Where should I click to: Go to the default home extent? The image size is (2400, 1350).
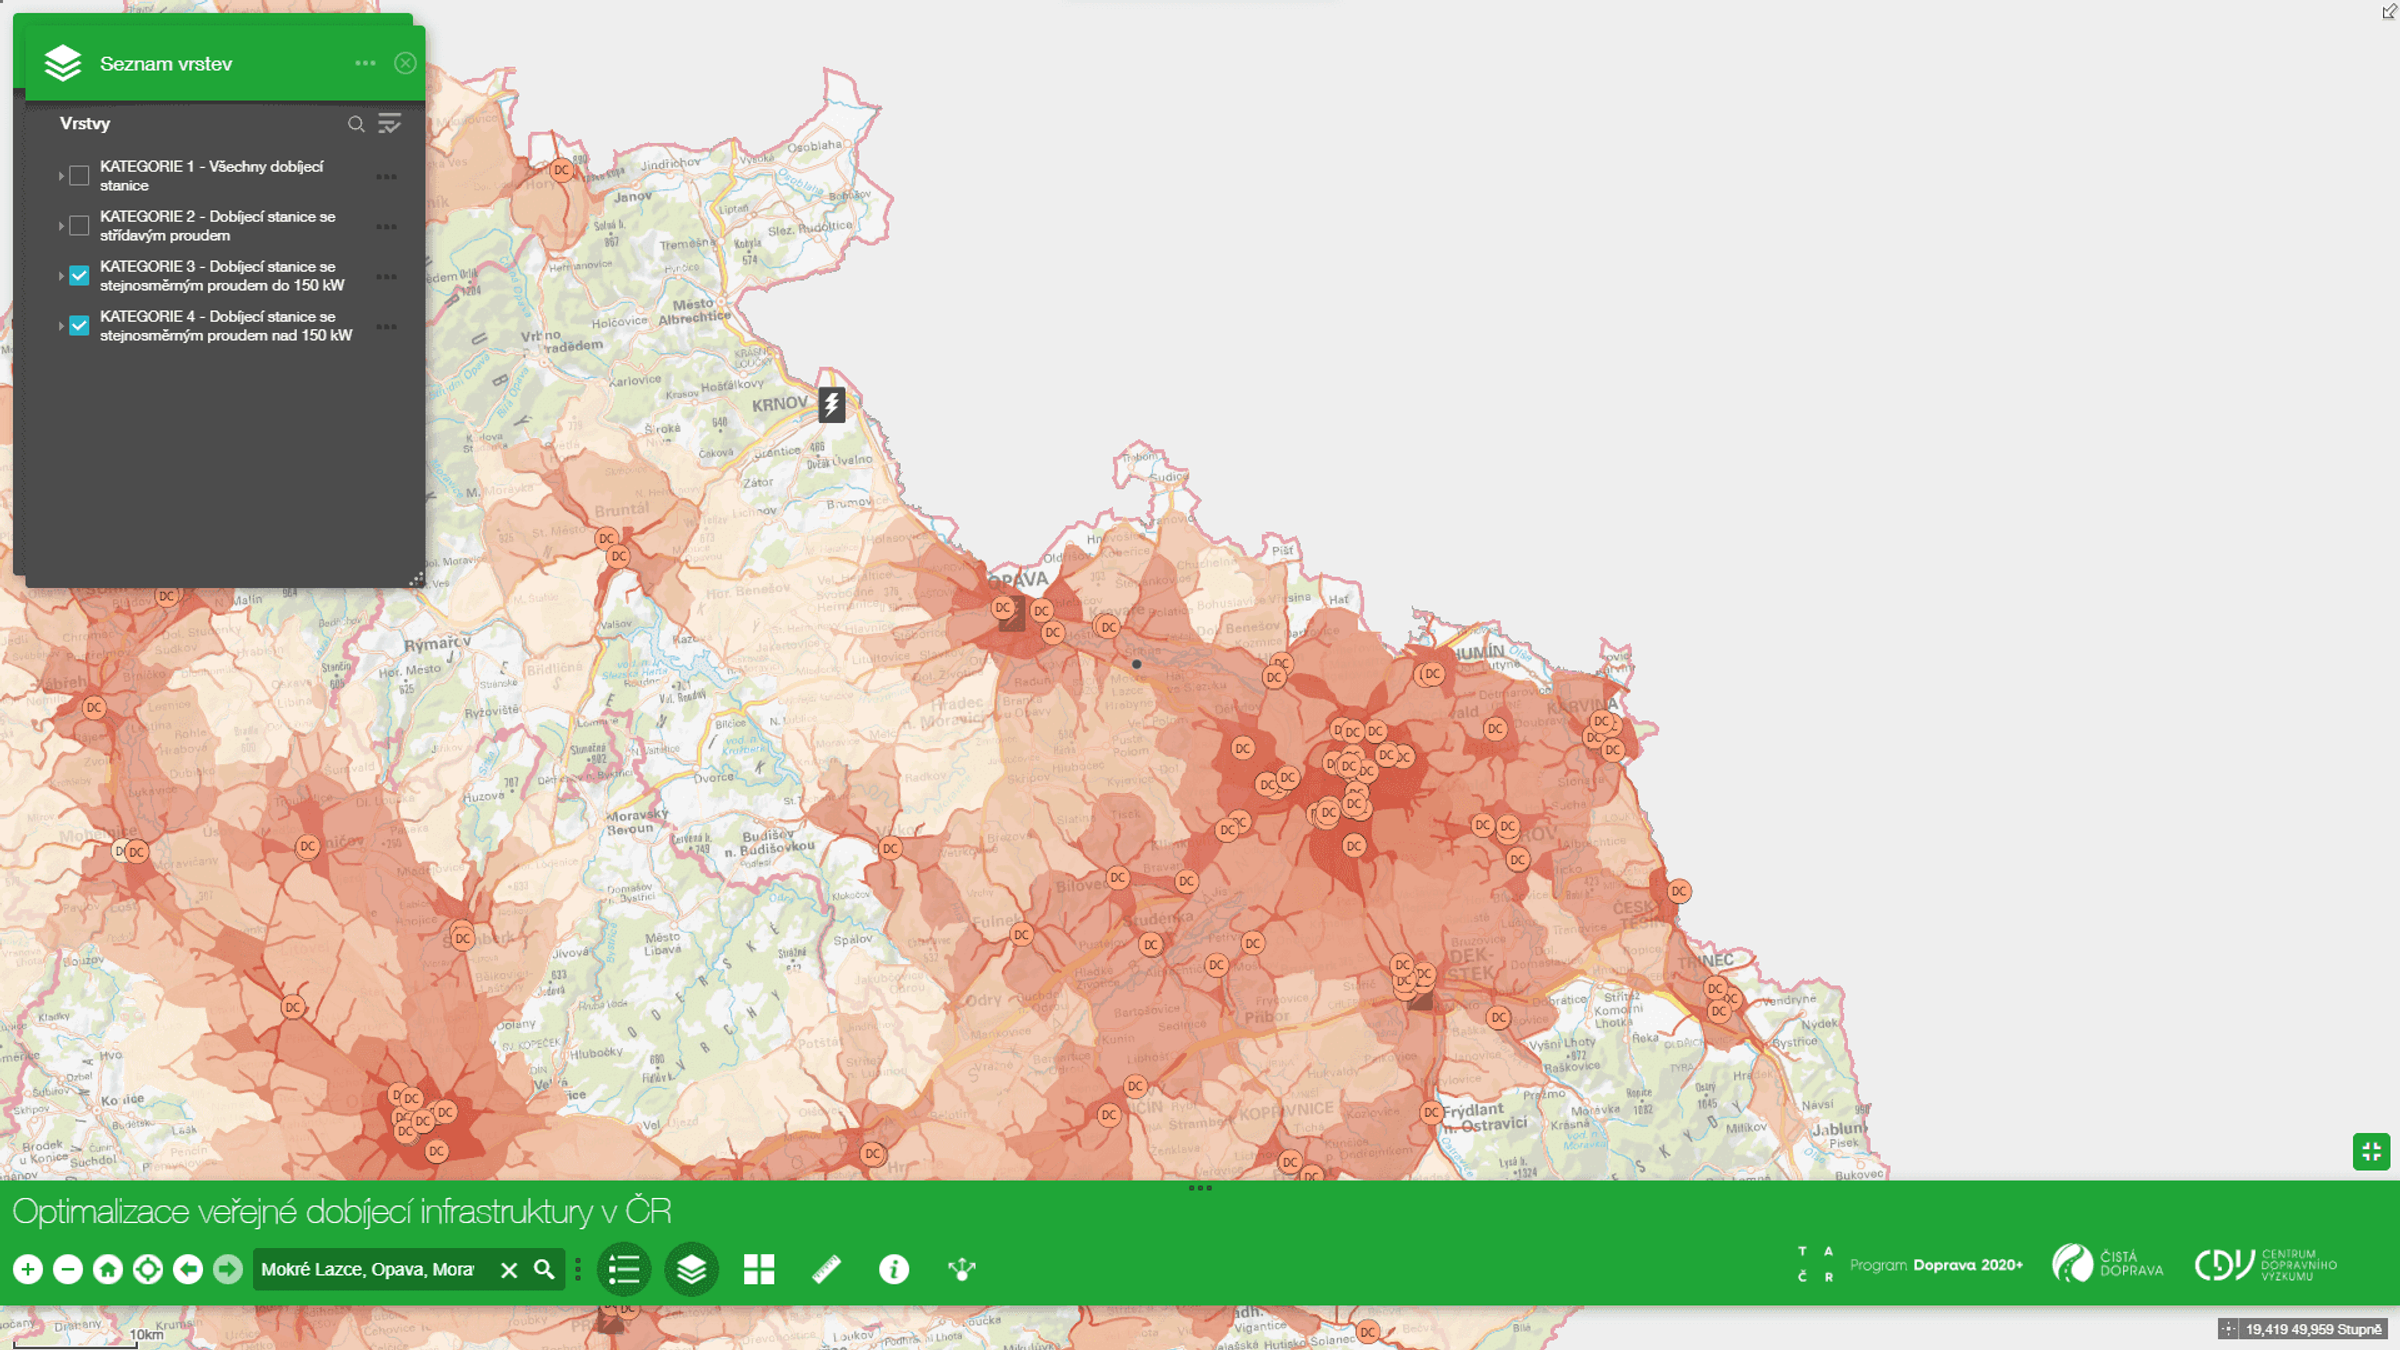[108, 1269]
